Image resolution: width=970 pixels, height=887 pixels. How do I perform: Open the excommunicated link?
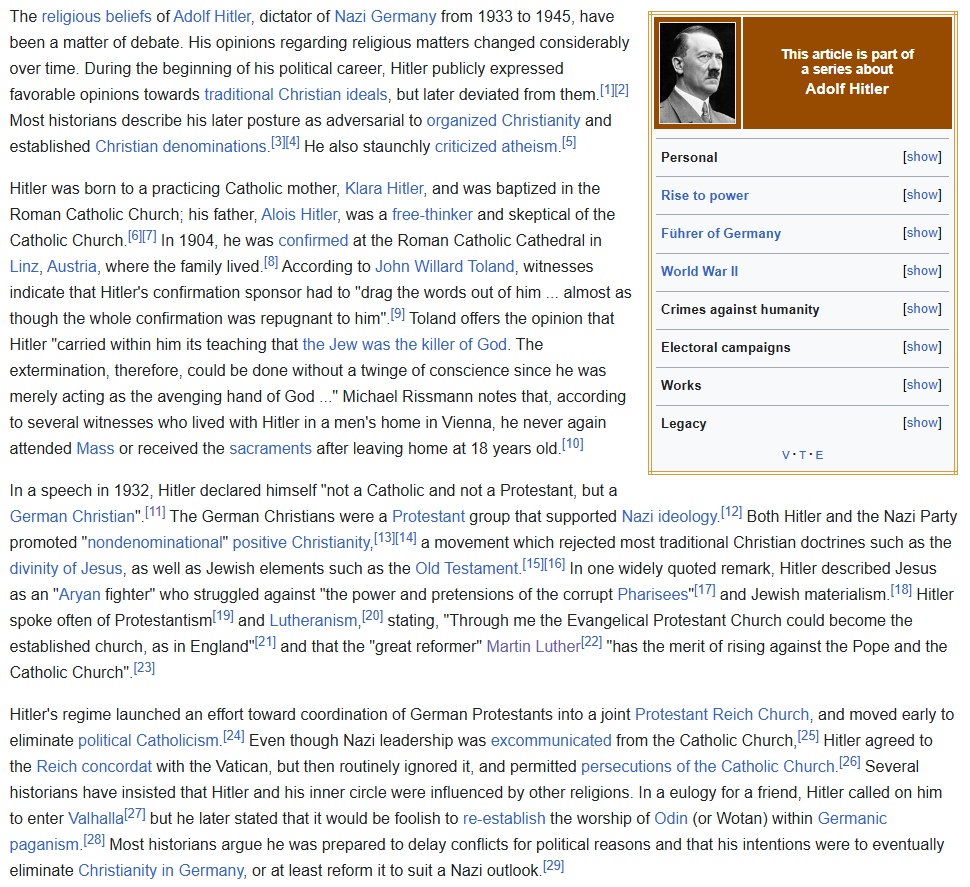(551, 740)
